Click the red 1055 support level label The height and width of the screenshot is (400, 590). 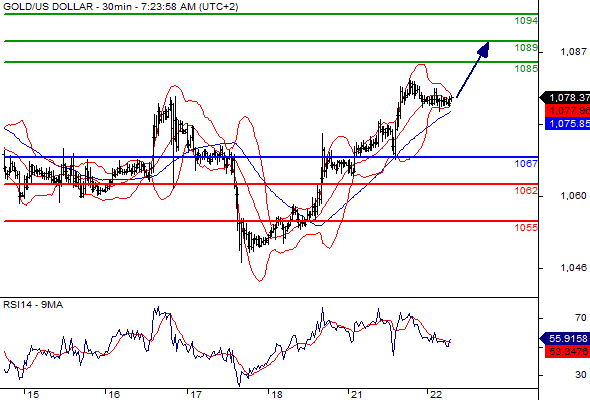[x=526, y=227]
